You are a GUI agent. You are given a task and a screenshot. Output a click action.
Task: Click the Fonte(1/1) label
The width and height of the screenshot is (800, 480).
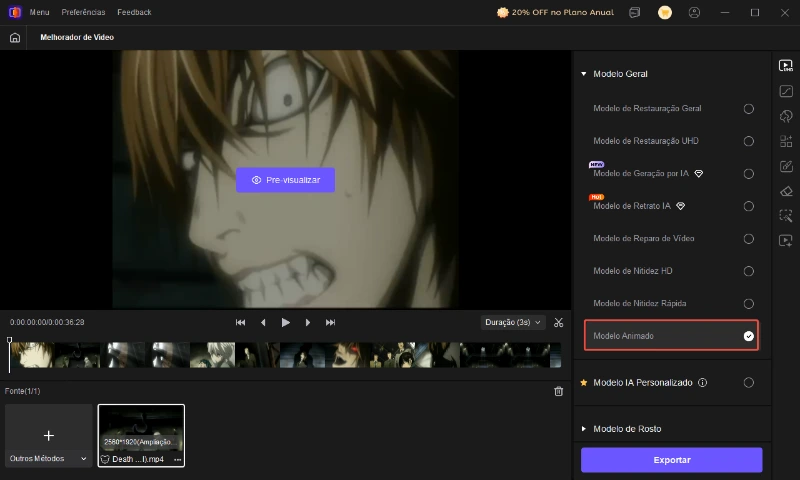tap(22, 391)
